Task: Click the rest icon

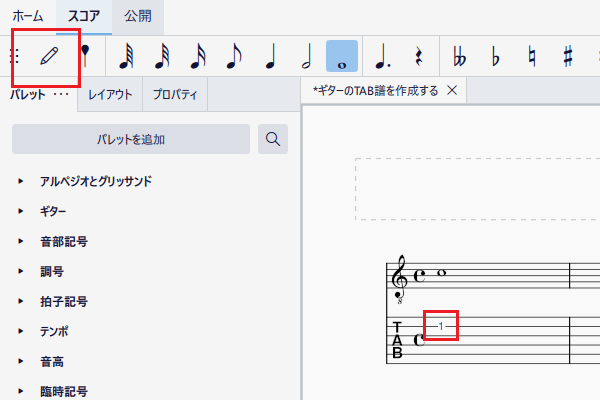Action: [419, 56]
